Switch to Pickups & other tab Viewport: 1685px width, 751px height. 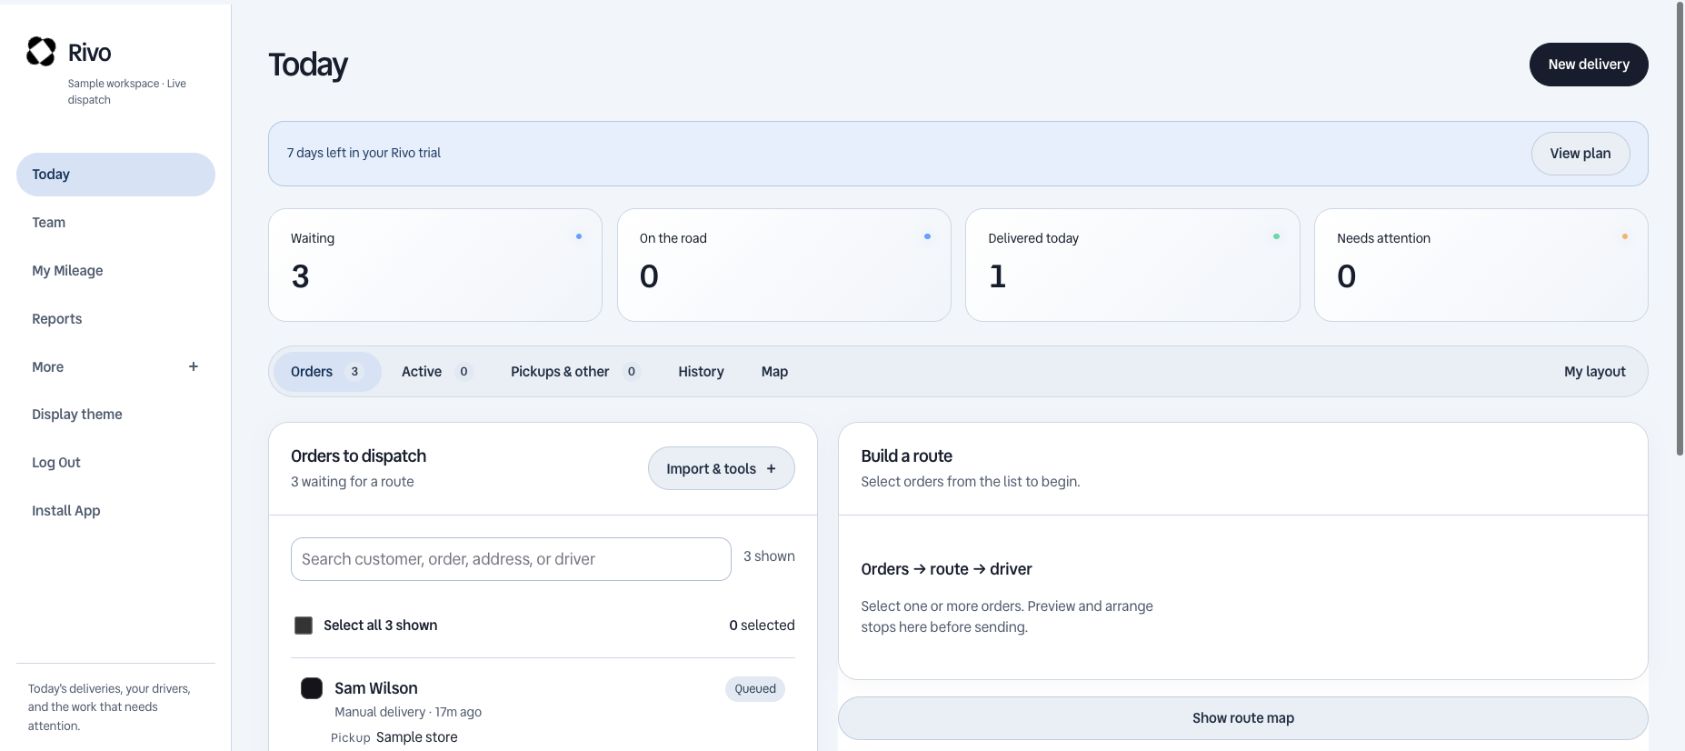point(575,371)
